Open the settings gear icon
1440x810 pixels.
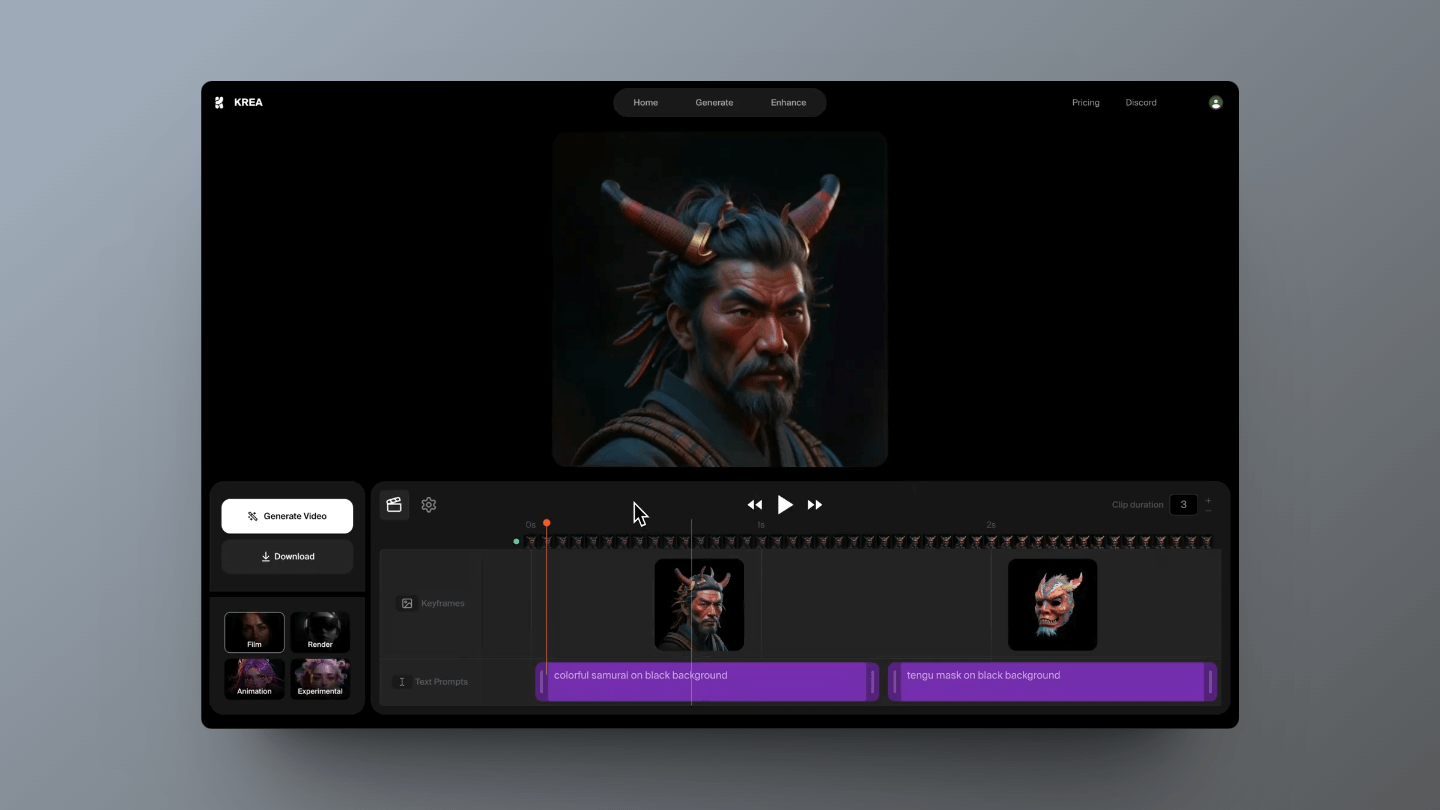(x=429, y=505)
